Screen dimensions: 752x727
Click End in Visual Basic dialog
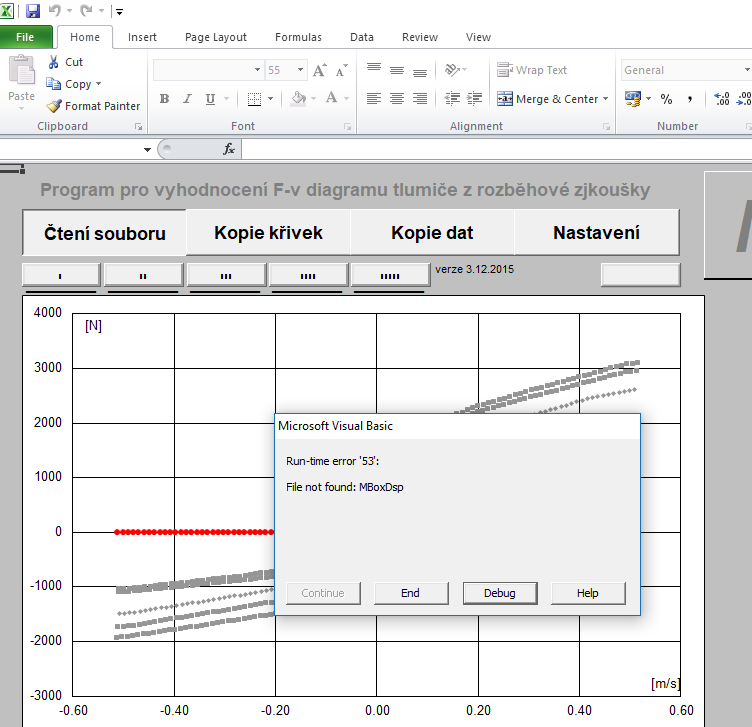point(410,593)
